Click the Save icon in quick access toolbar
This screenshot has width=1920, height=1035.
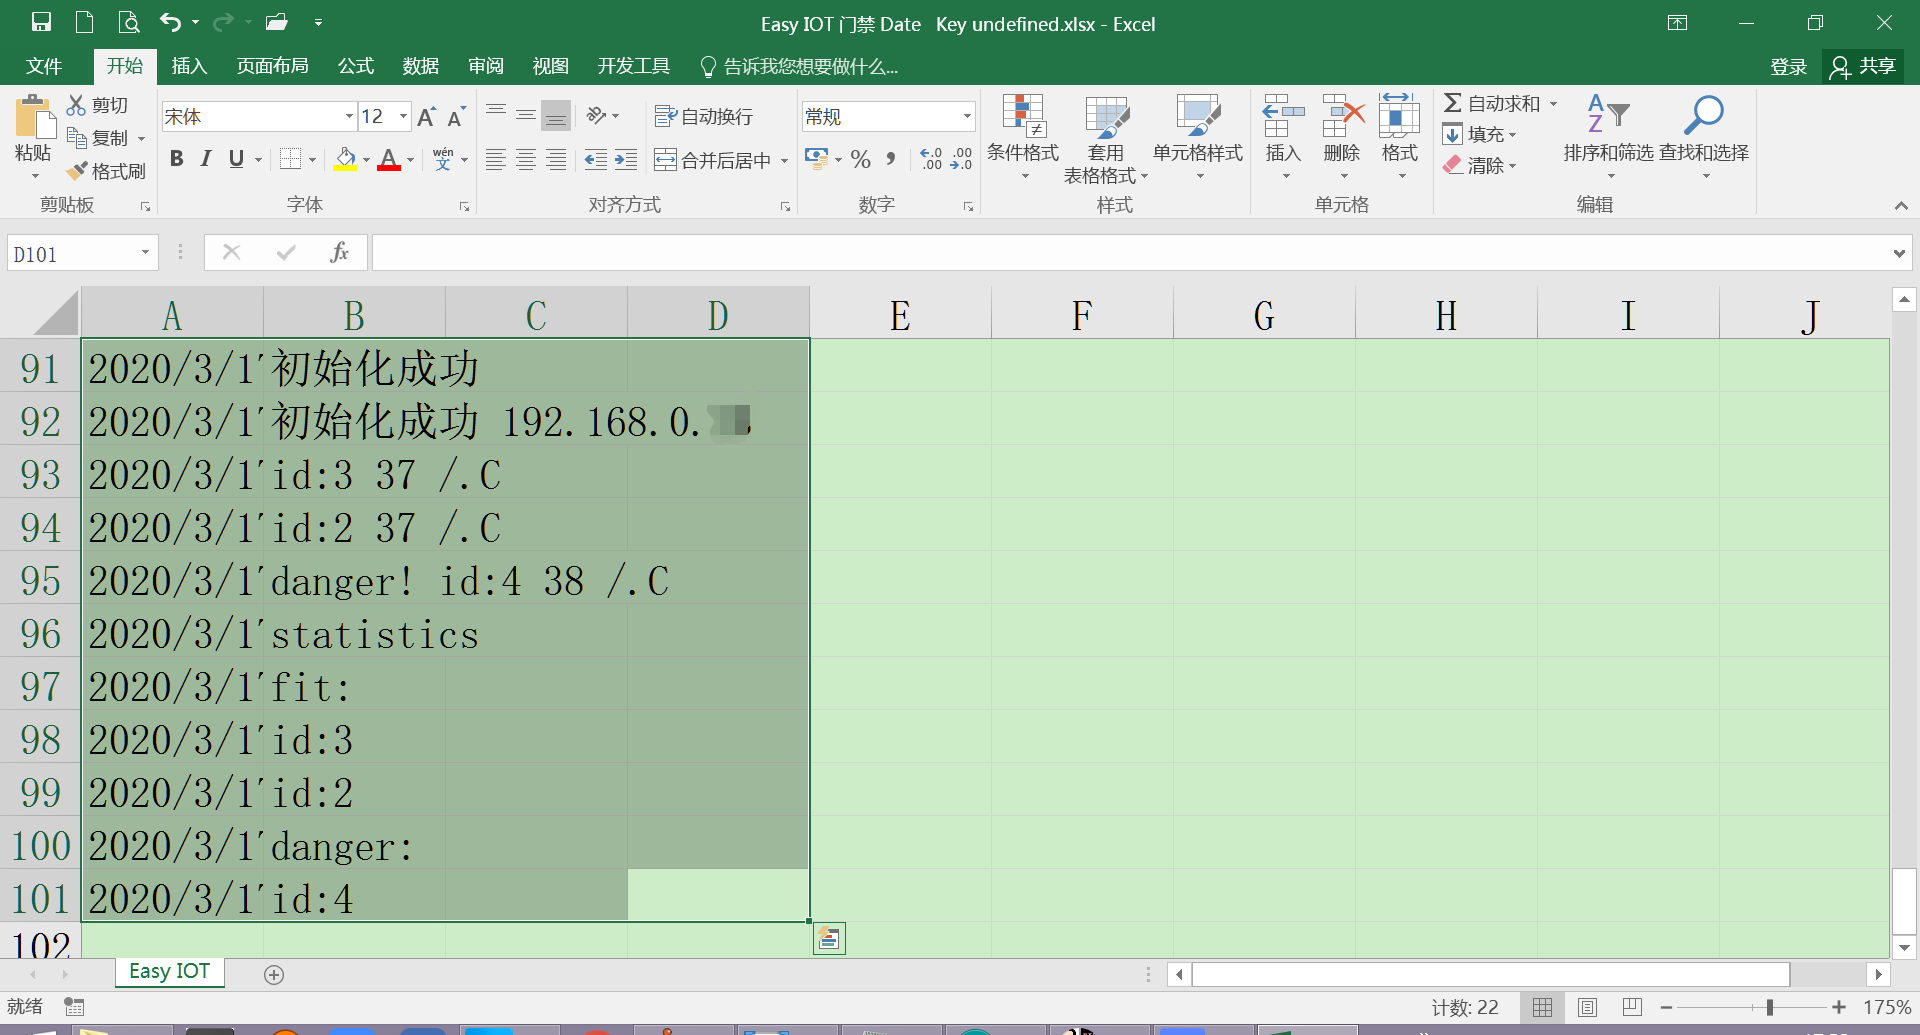[x=41, y=22]
